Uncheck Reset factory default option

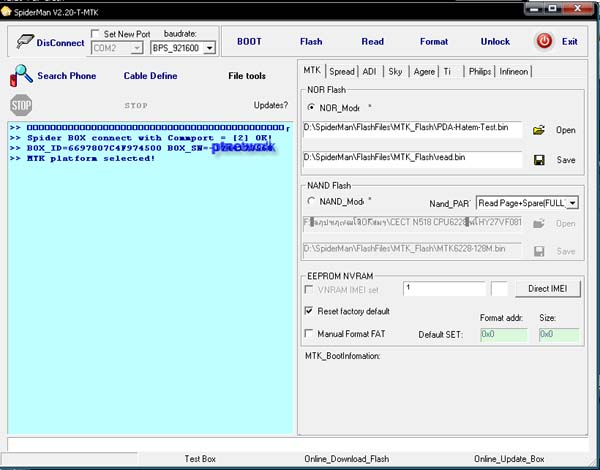309,312
